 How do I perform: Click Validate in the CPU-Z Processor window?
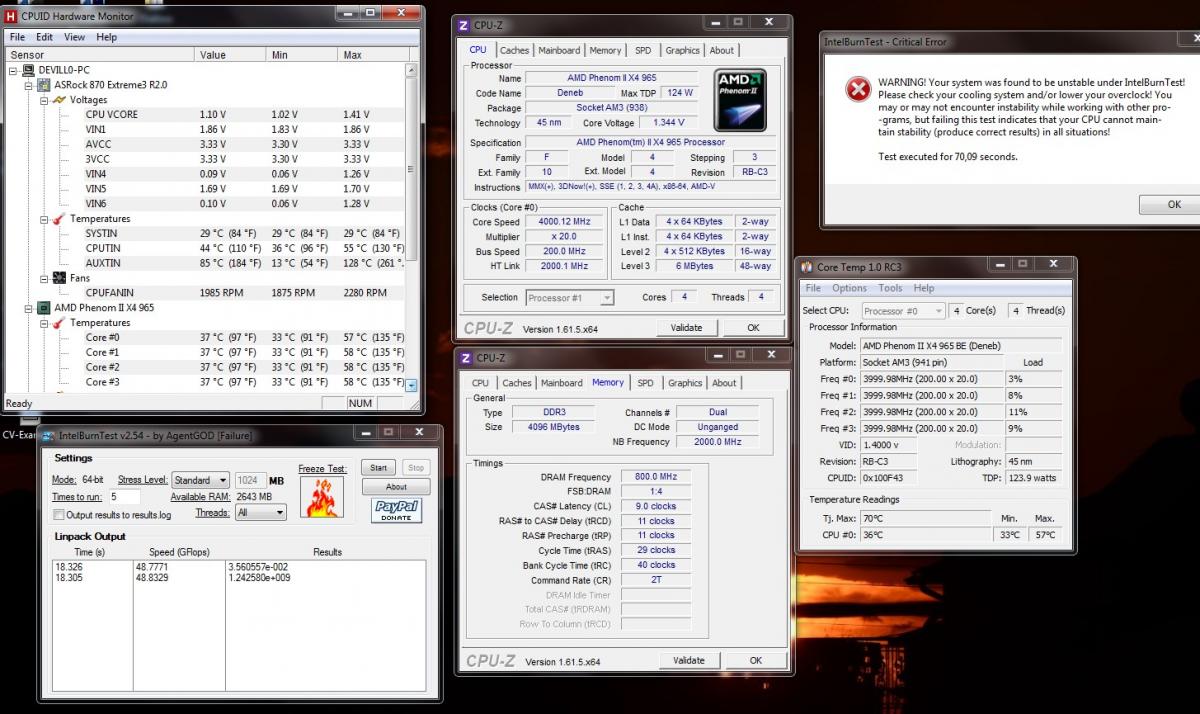tap(687, 327)
